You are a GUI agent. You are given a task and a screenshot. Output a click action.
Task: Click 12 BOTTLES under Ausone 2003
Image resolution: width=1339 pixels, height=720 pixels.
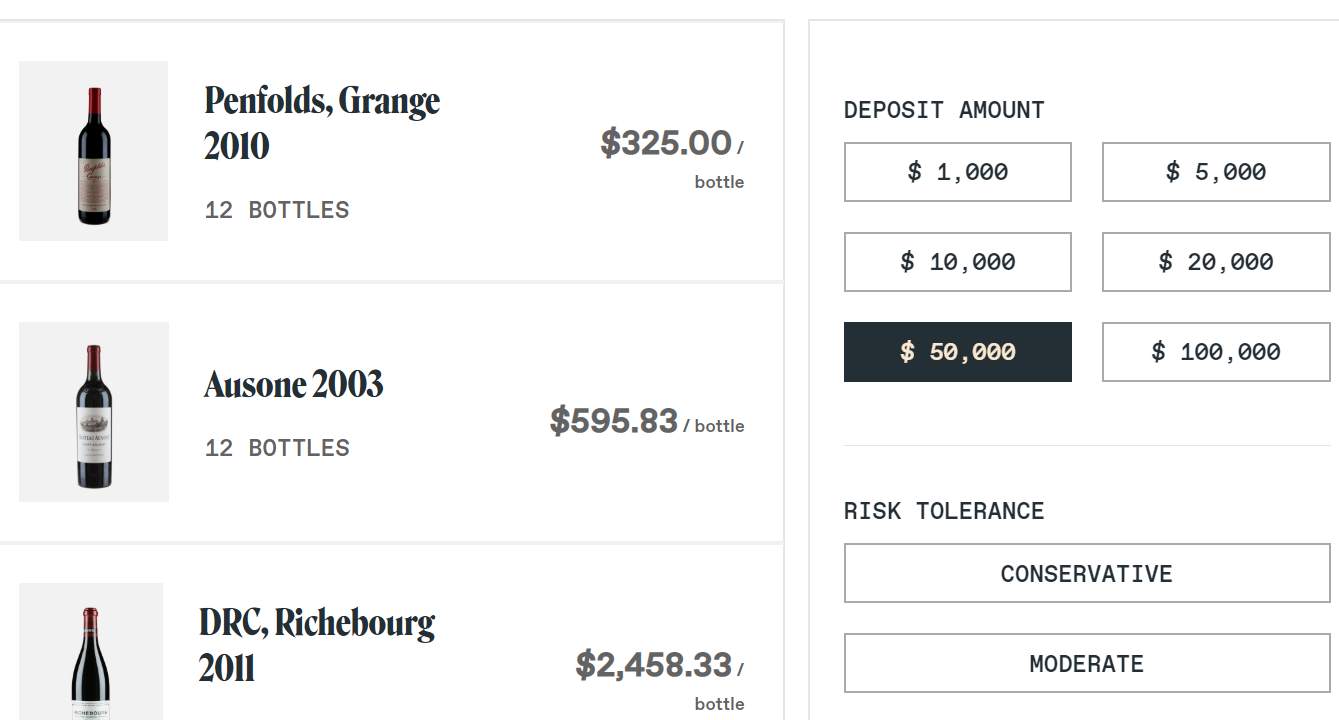[277, 448]
